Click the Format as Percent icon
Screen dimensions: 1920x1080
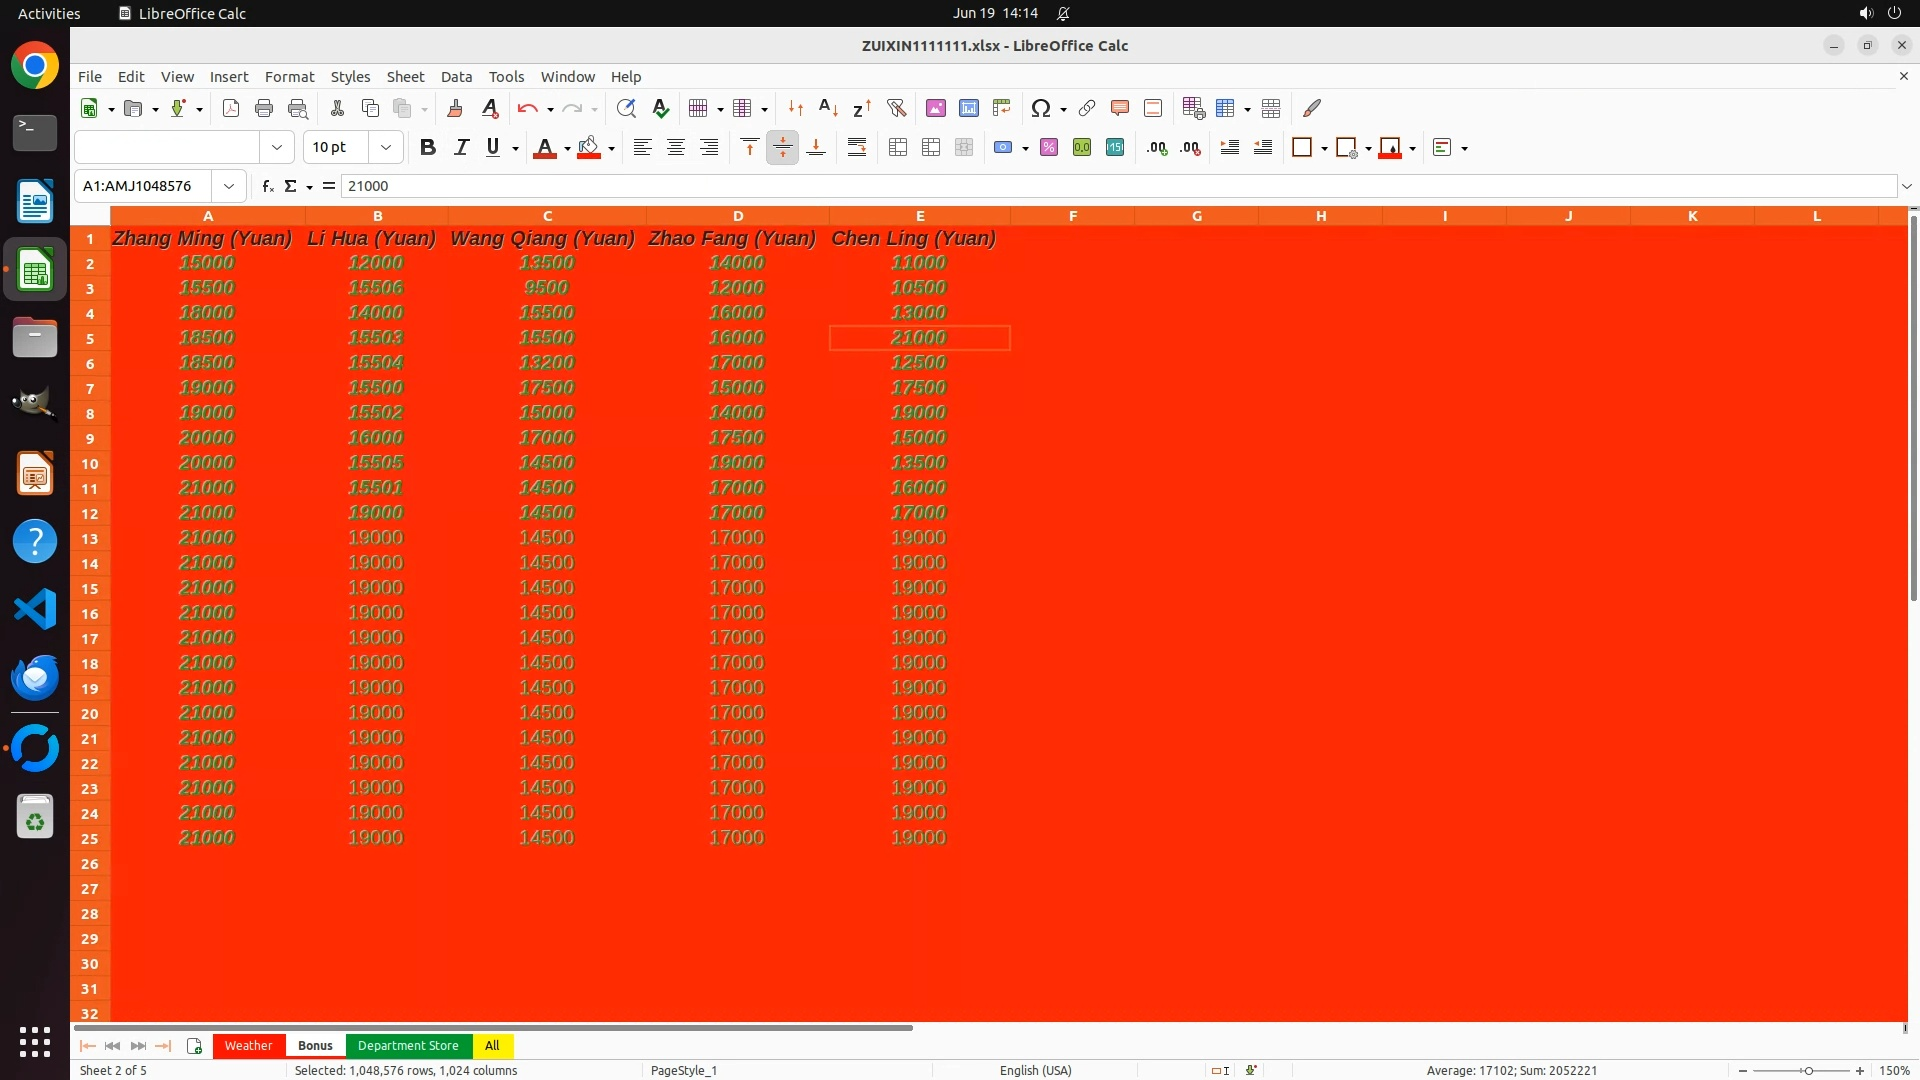[x=1049, y=148]
